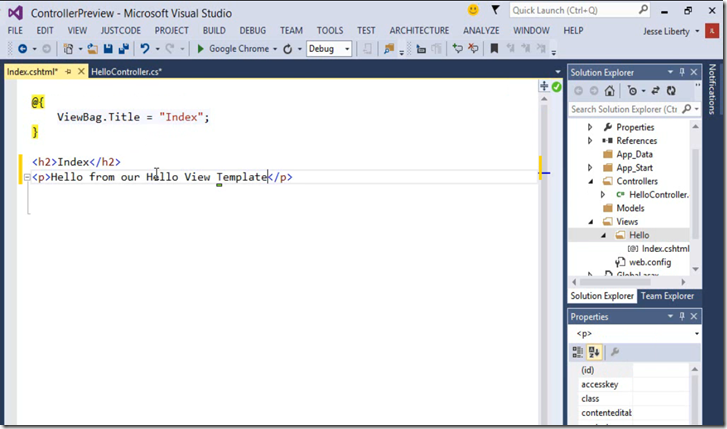Click the Alphabetical sort icon in Properties panel
Viewport: 727px width, 429px height.
[594, 352]
